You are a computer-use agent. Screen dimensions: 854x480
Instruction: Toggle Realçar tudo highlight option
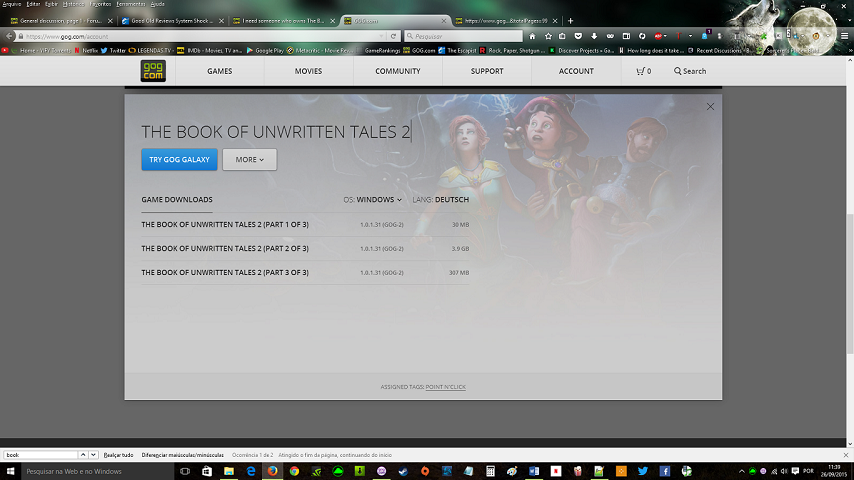pyautogui.click(x=118, y=455)
